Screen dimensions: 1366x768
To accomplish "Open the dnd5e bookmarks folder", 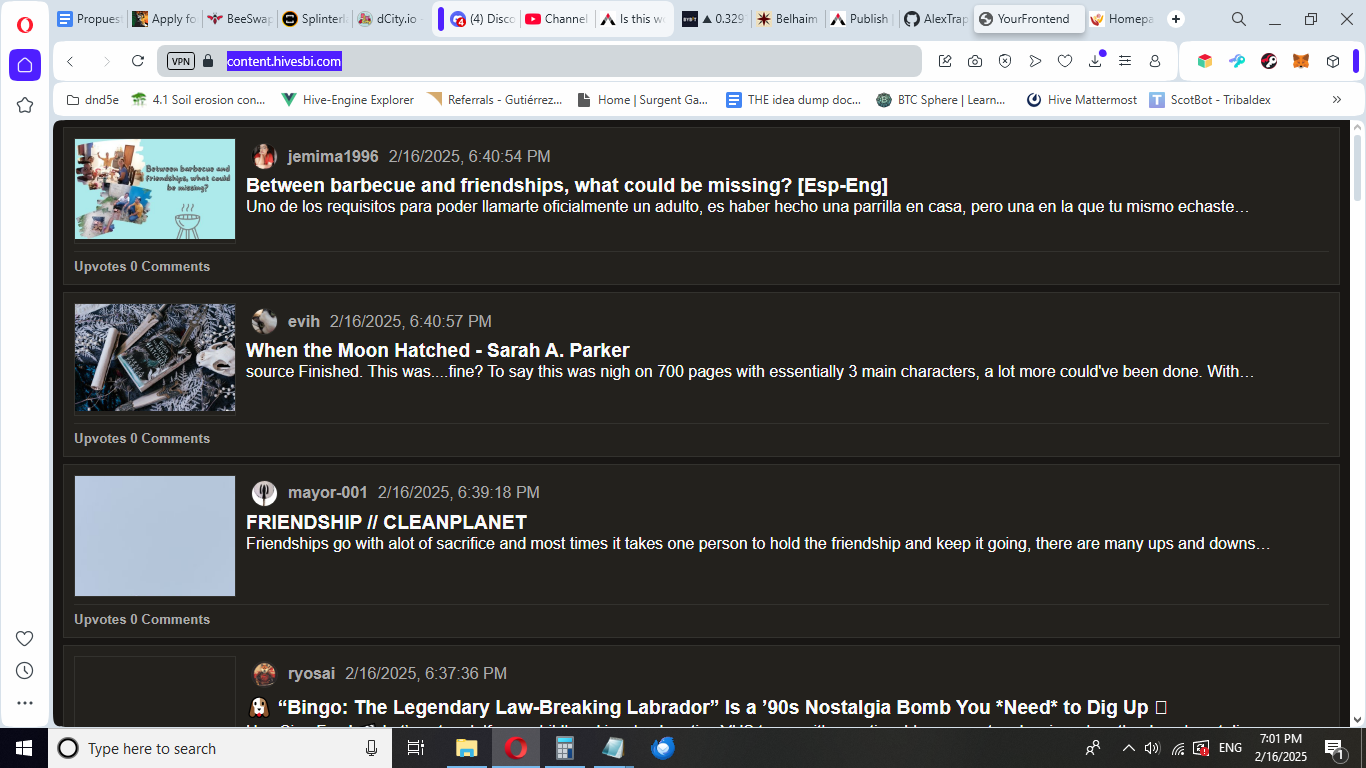I will click(x=93, y=100).
